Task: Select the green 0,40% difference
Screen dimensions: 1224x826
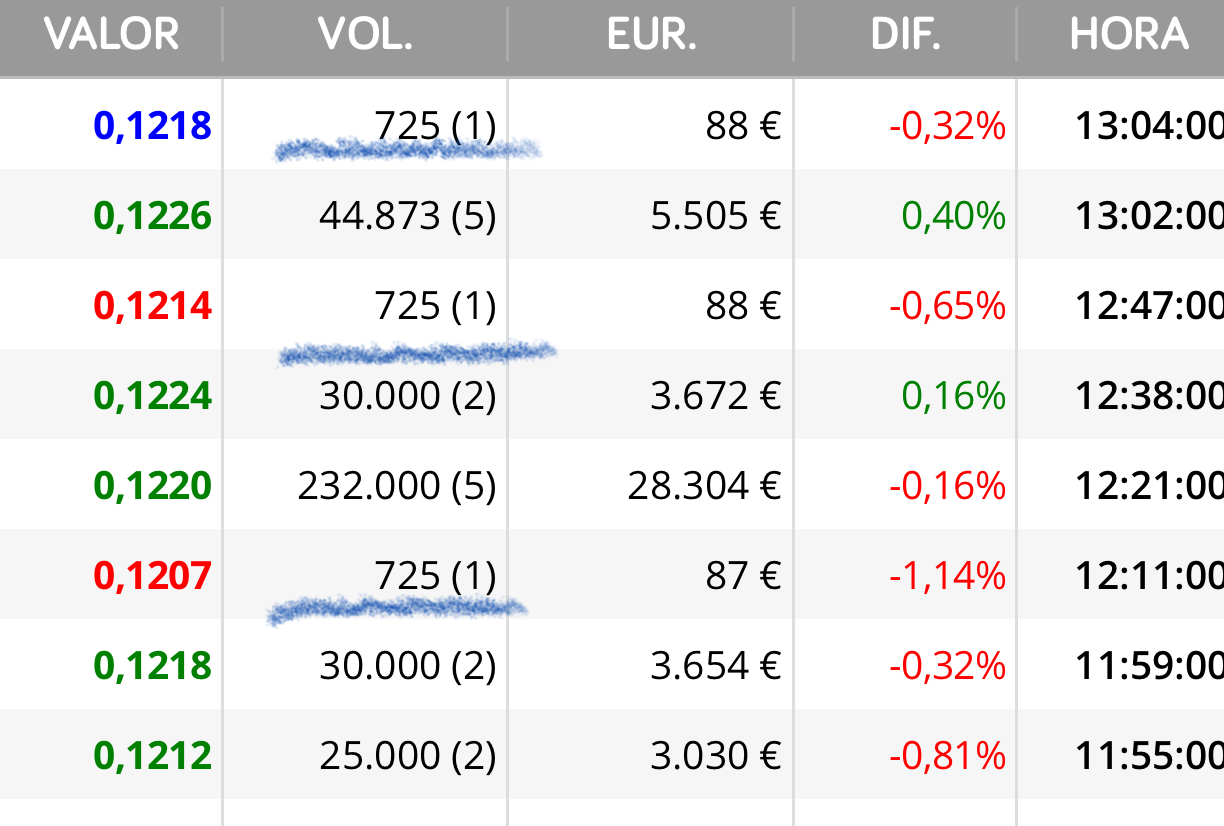Action: tap(953, 216)
